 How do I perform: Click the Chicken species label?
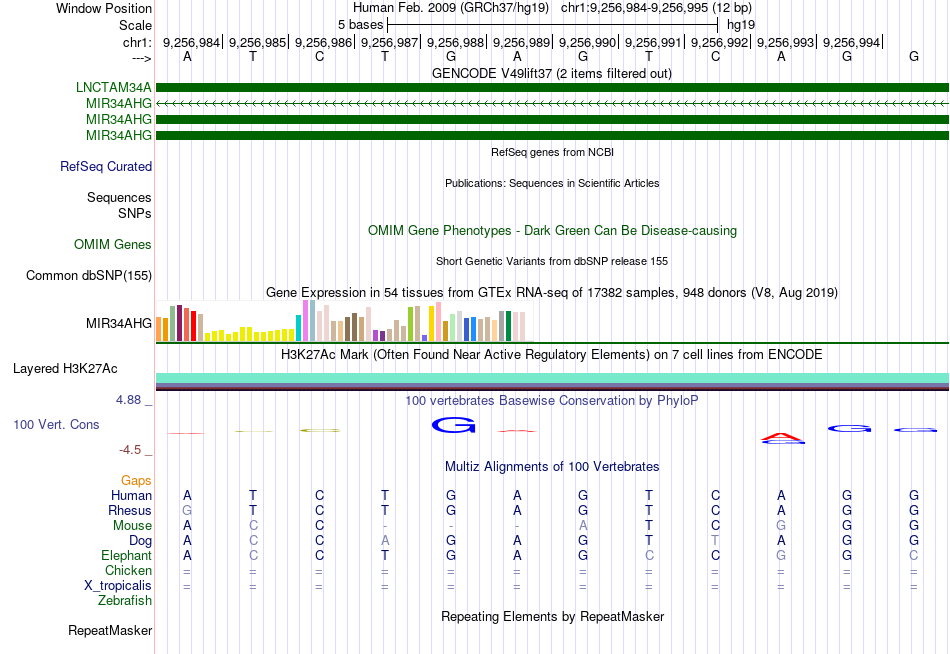[x=128, y=570]
